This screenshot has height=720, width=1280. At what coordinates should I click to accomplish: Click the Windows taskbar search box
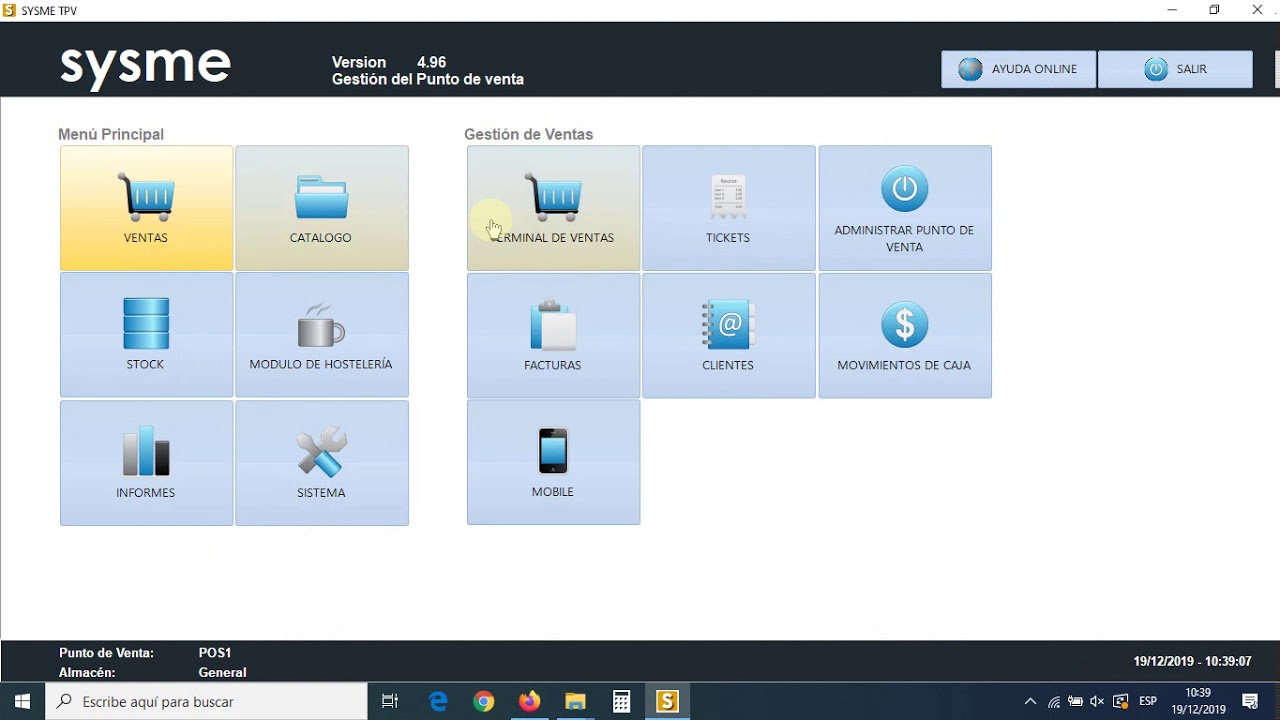pos(207,701)
